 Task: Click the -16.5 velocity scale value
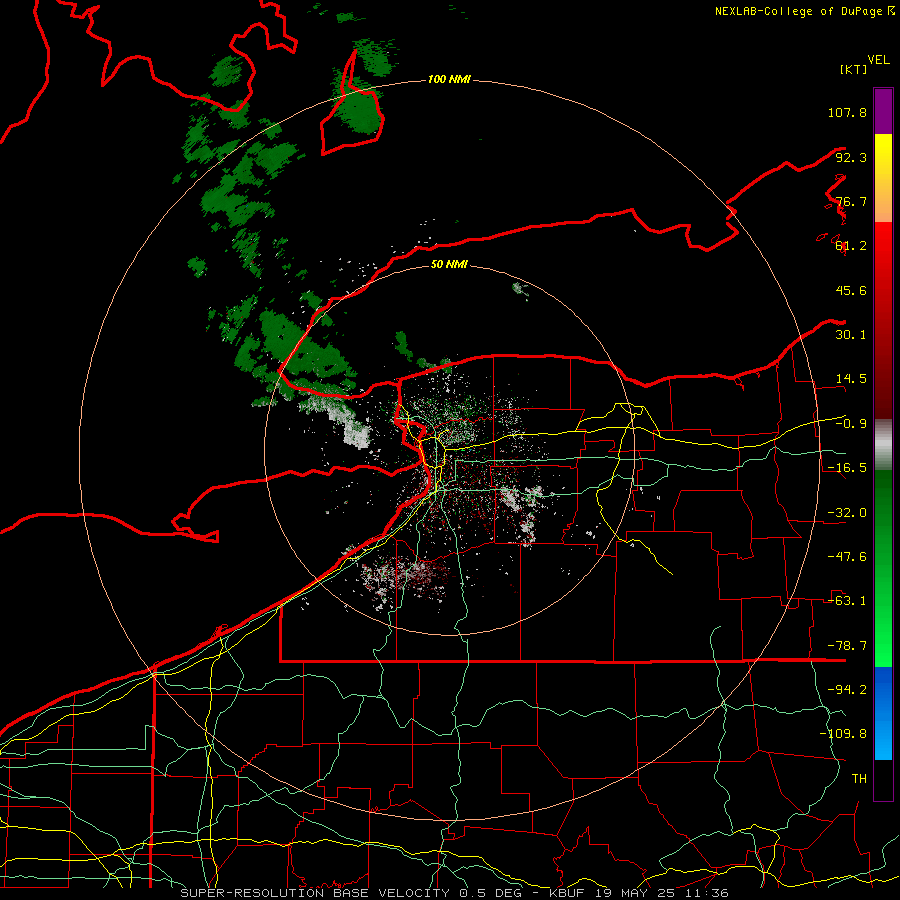(x=847, y=468)
